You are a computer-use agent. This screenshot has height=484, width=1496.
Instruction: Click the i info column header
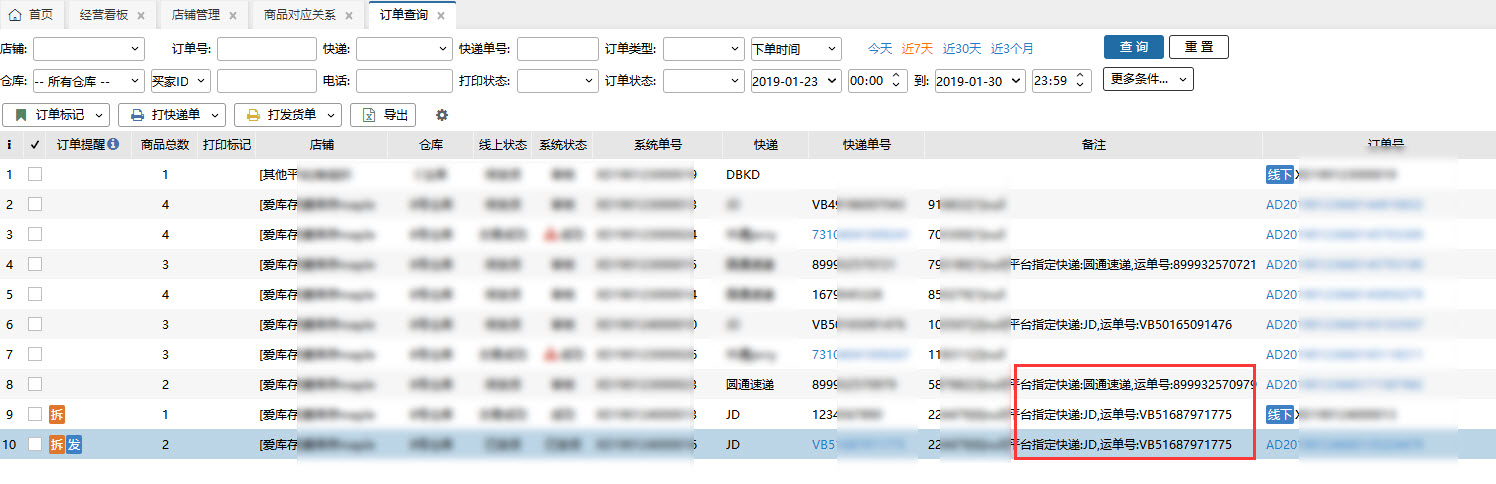10,145
